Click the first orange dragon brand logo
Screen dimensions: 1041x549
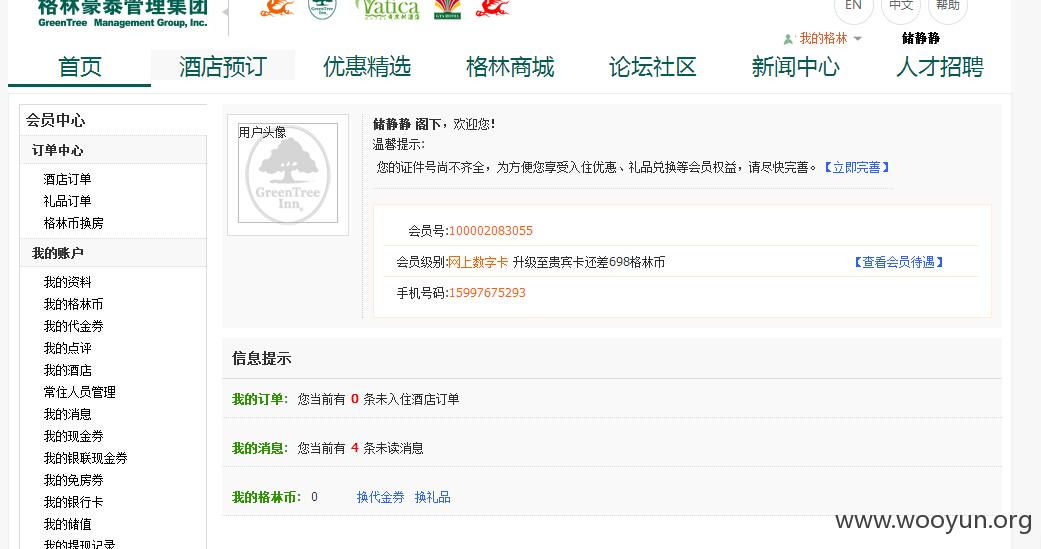(278, 8)
